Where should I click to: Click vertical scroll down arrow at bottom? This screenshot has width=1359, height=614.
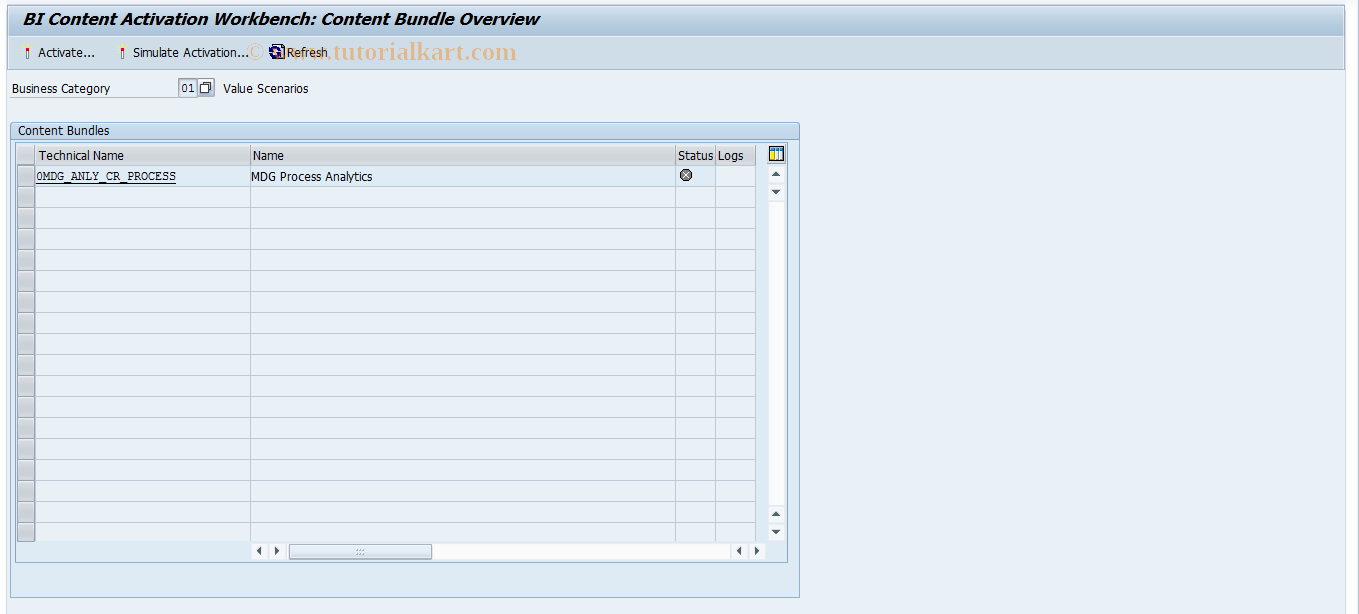click(776, 532)
